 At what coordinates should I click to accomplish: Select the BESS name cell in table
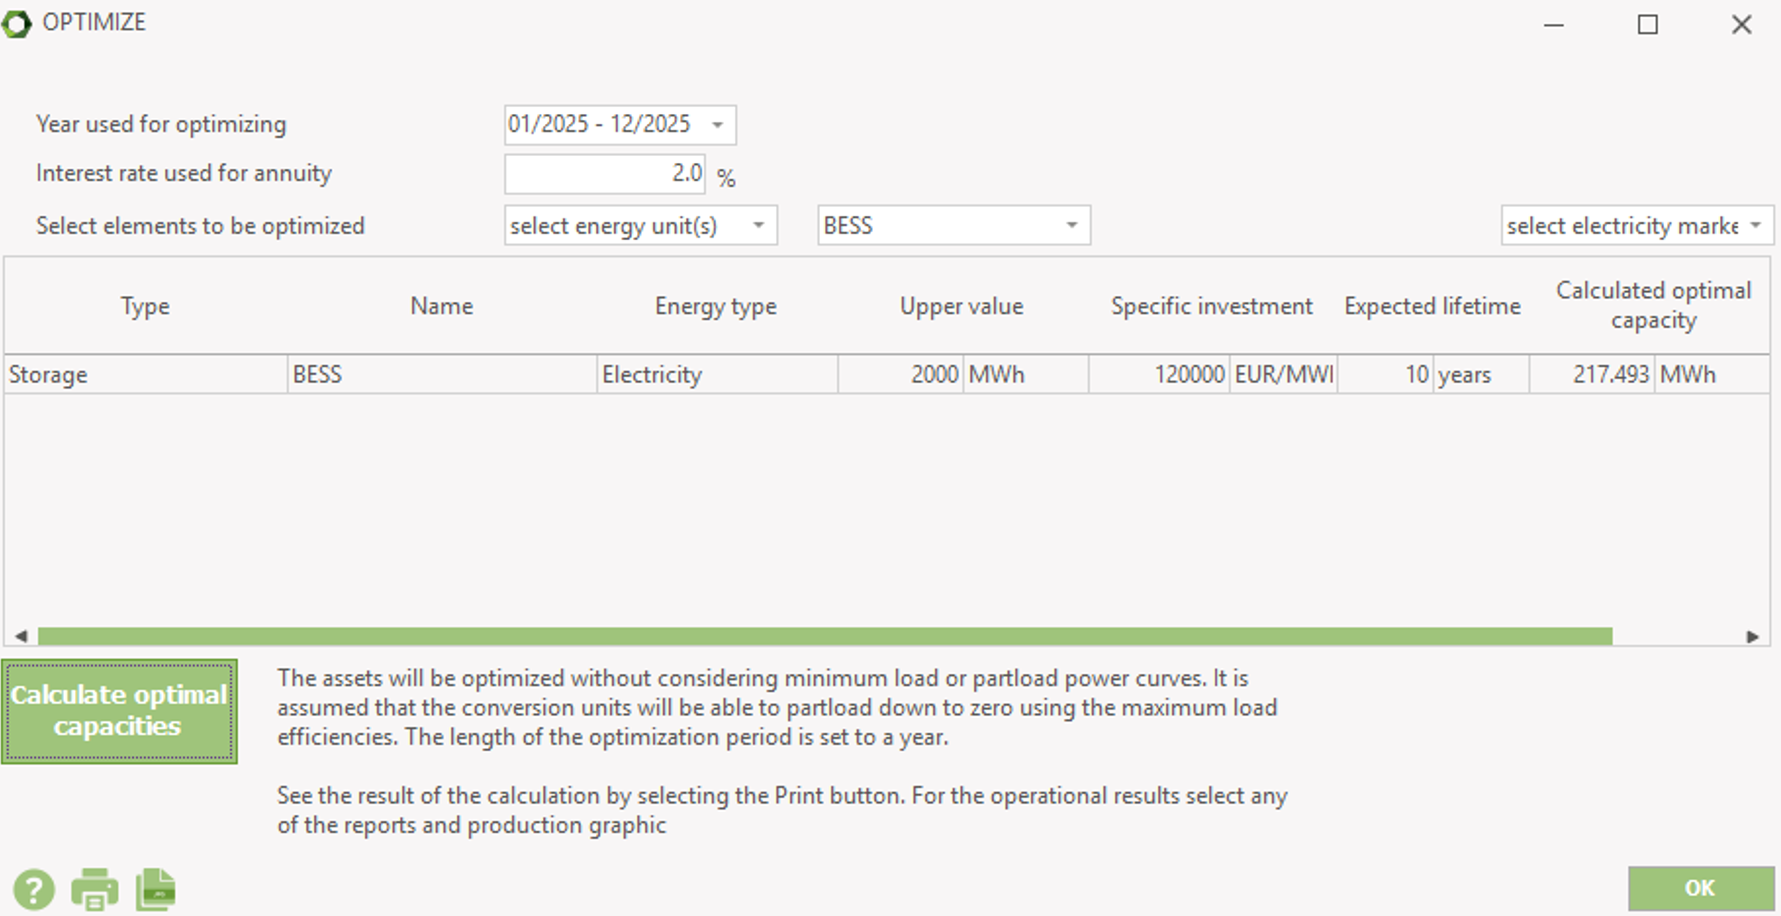pos(441,375)
